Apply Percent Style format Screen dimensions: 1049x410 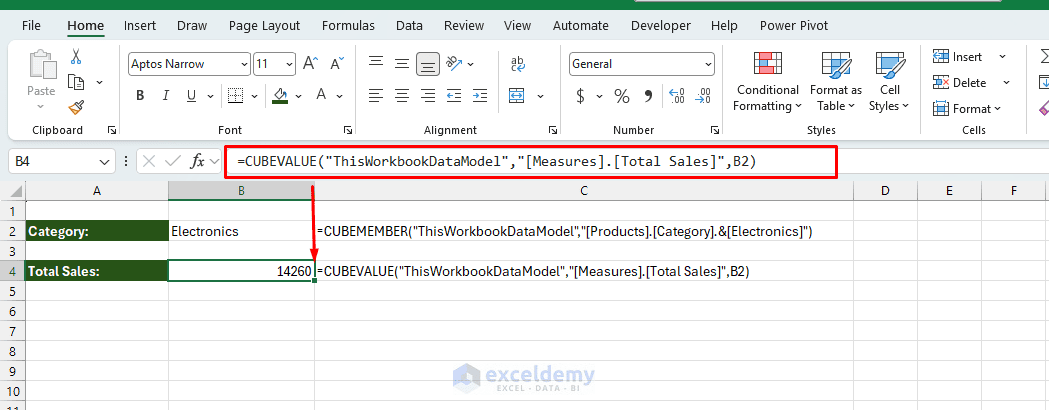point(622,96)
